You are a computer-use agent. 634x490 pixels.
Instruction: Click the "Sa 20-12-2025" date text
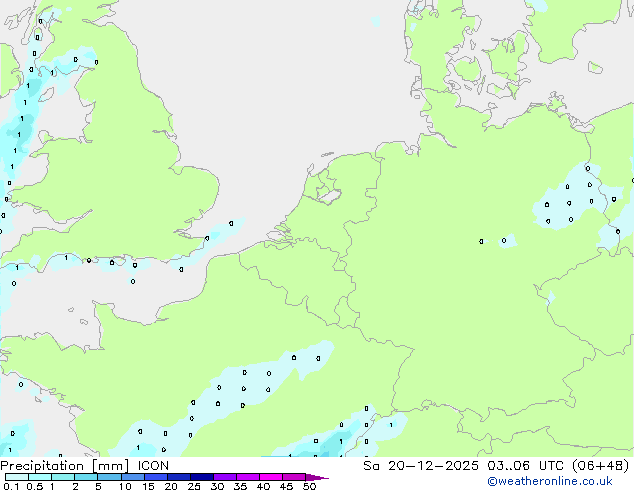coord(421,466)
